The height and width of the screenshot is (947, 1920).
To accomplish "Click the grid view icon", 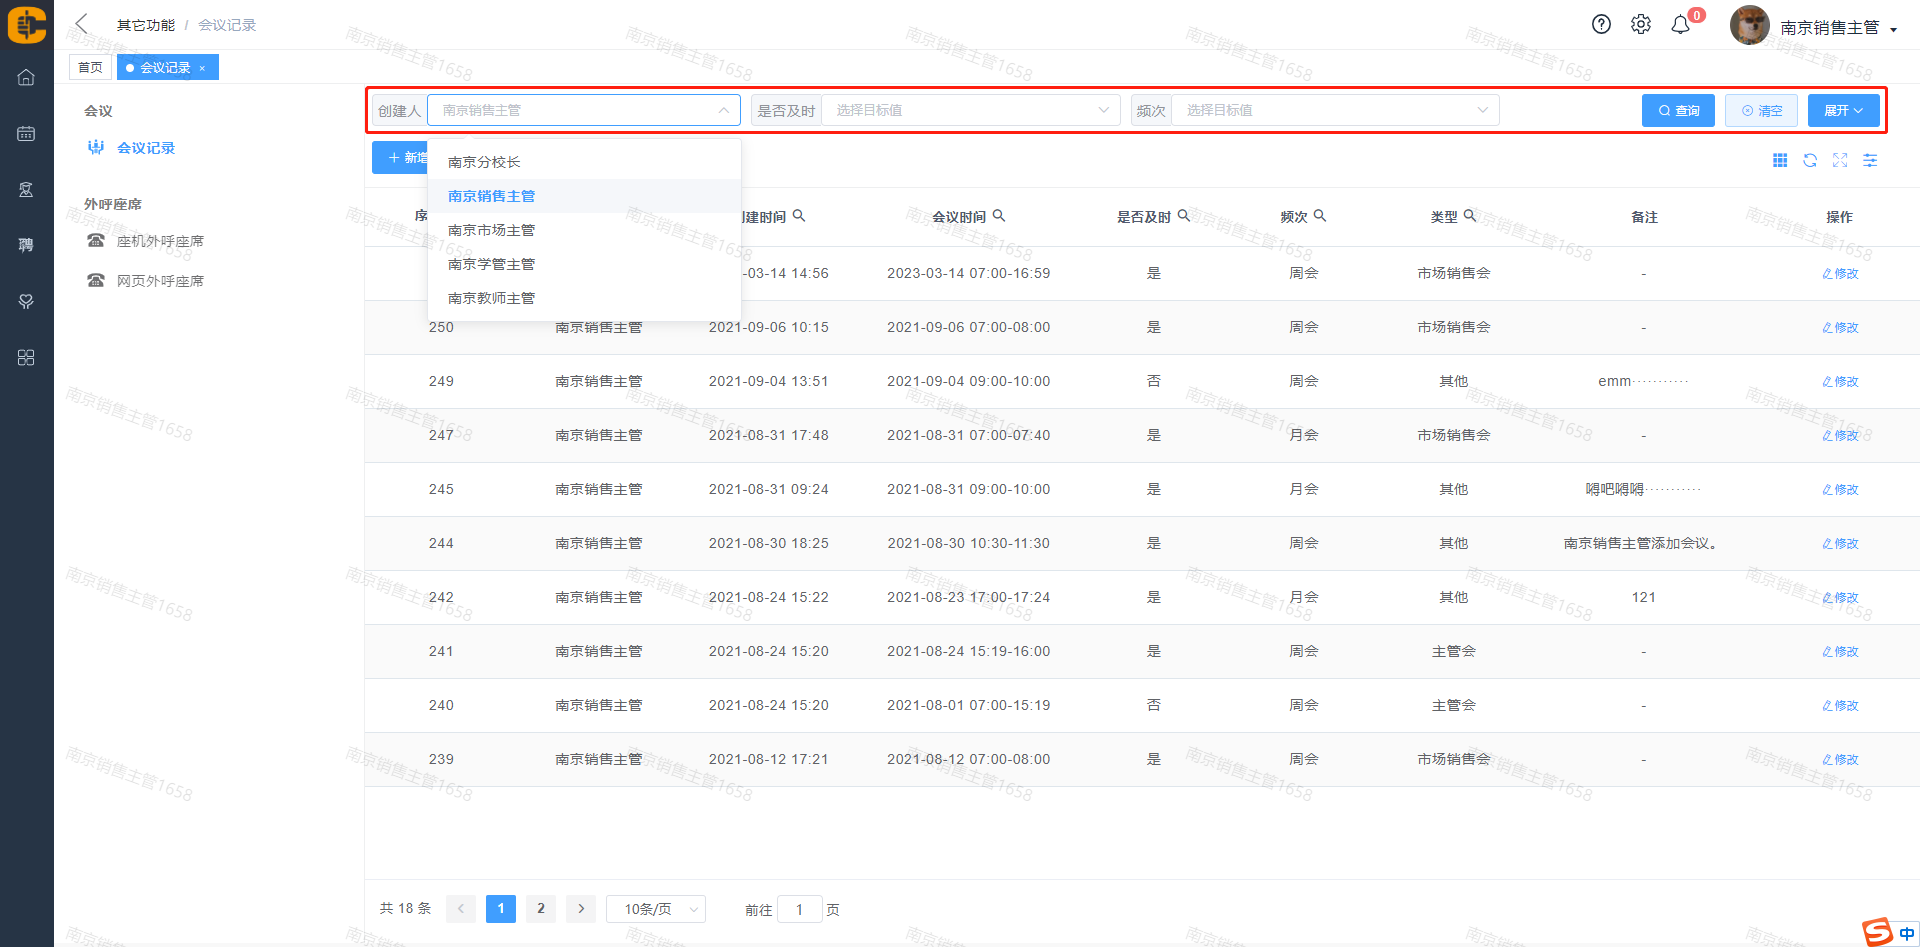I will click(1780, 160).
